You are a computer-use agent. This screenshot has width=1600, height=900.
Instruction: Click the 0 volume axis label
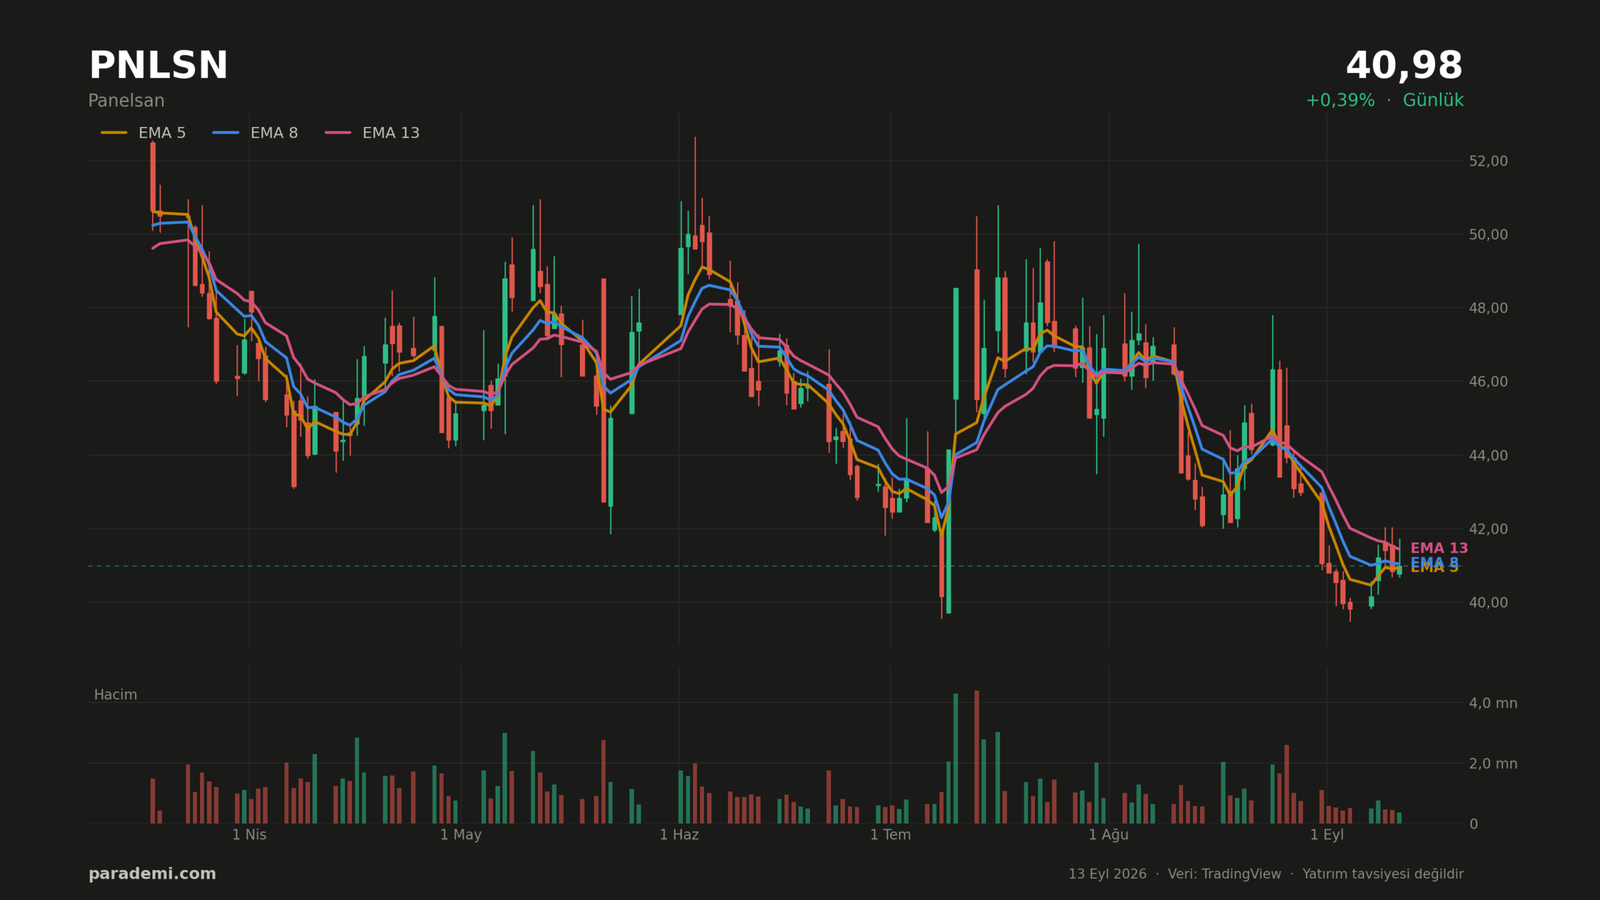pyautogui.click(x=1473, y=824)
